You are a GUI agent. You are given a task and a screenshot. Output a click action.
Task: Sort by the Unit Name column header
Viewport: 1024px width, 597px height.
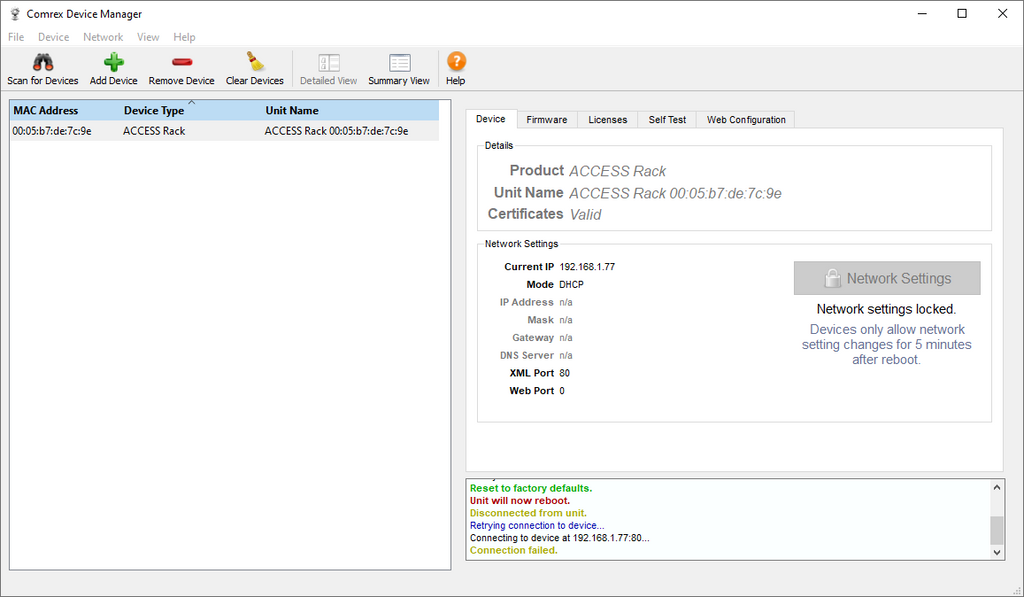[x=351, y=110]
